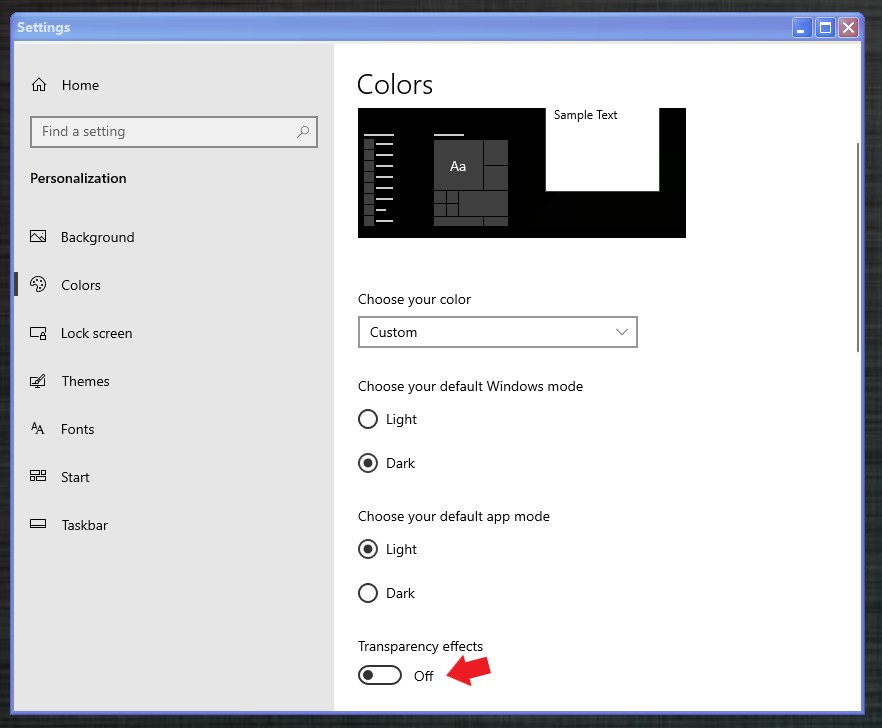Click the search magnifier icon
882x728 pixels.
coord(303,132)
